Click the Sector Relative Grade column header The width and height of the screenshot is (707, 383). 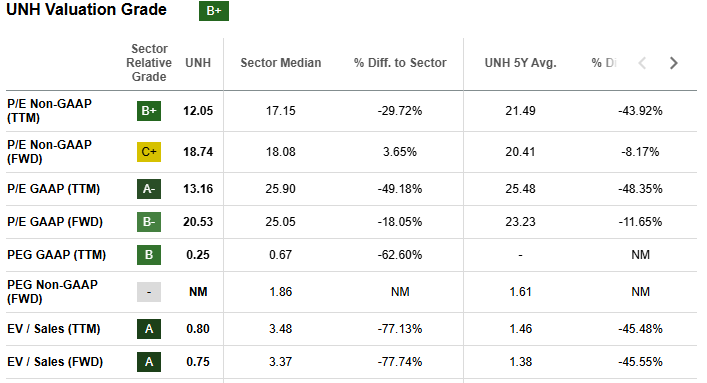(149, 63)
